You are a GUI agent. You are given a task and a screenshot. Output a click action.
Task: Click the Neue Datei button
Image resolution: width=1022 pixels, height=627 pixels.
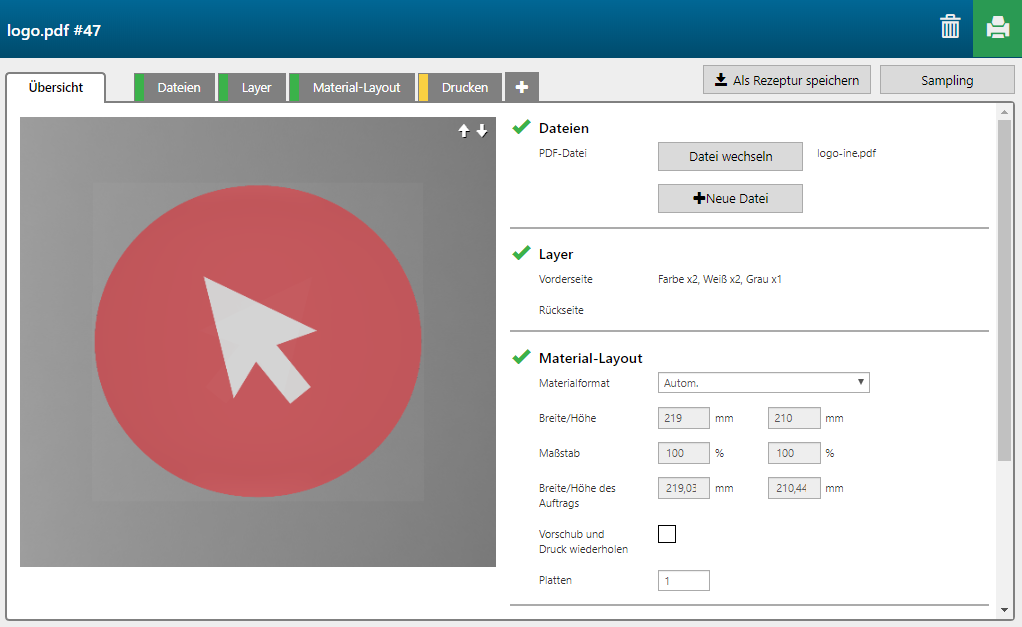[x=730, y=199]
